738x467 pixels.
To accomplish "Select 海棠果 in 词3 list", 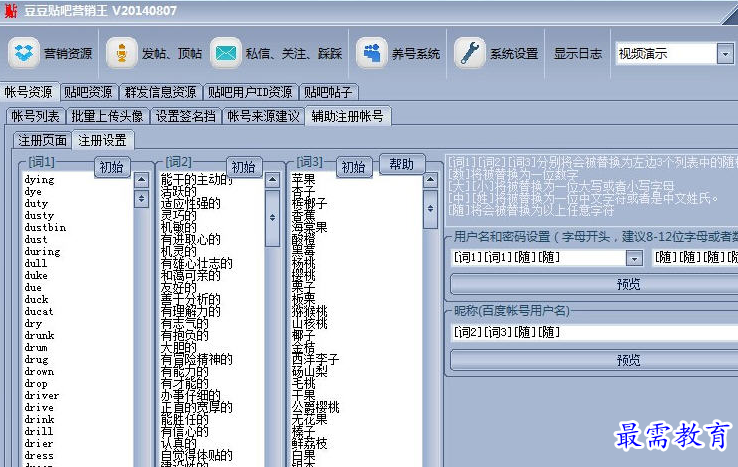I will click(310, 227).
